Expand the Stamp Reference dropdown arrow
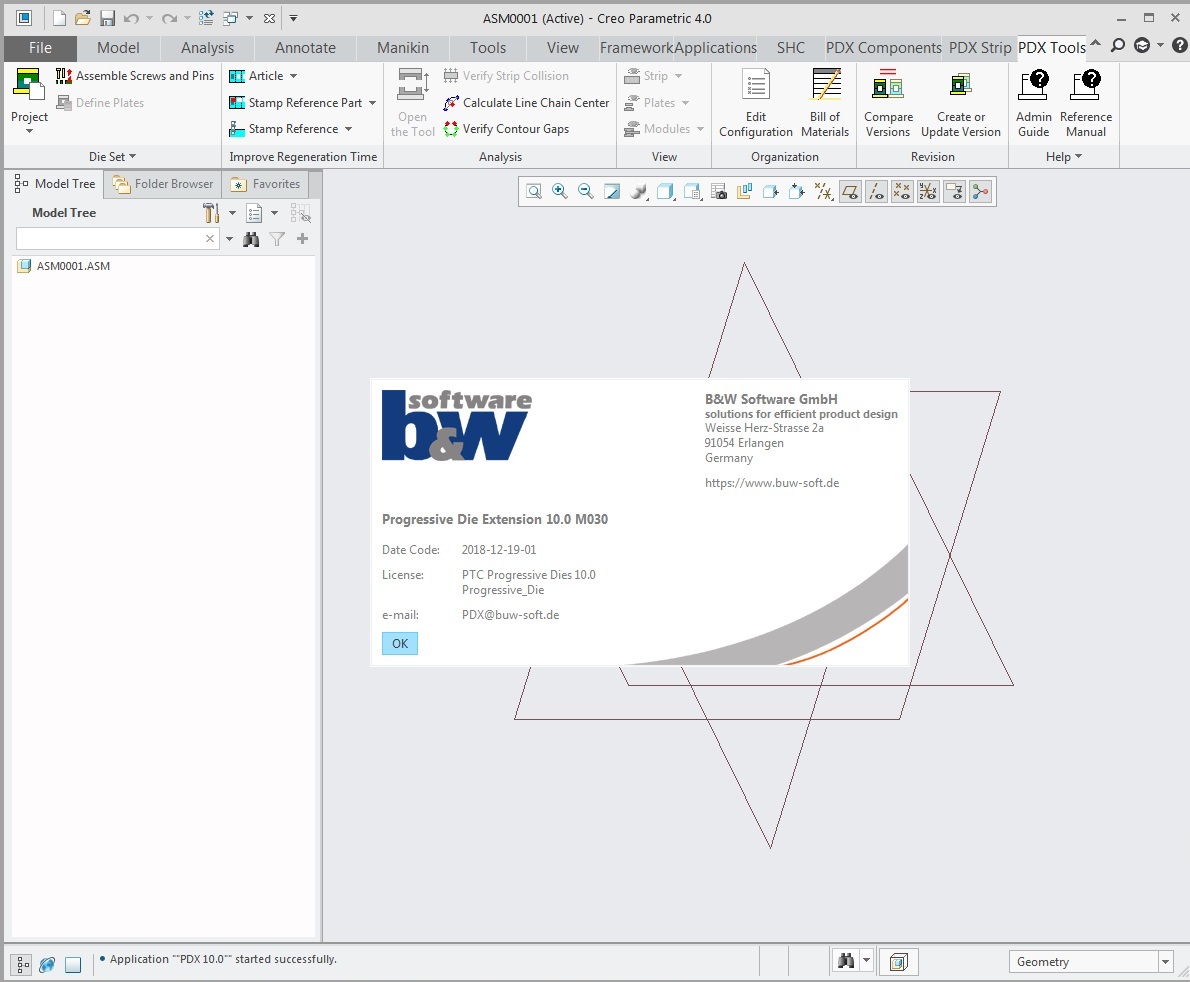The width and height of the screenshot is (1190, 982). pos(348,129)
